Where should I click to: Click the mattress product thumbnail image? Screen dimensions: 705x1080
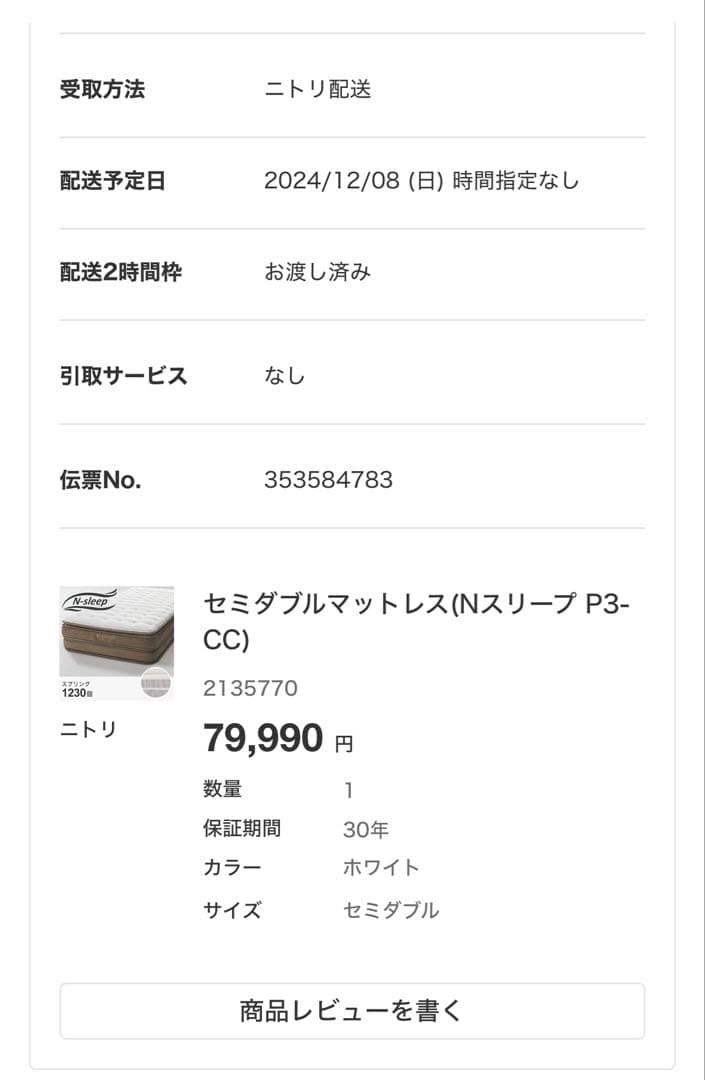pos(116,642)
